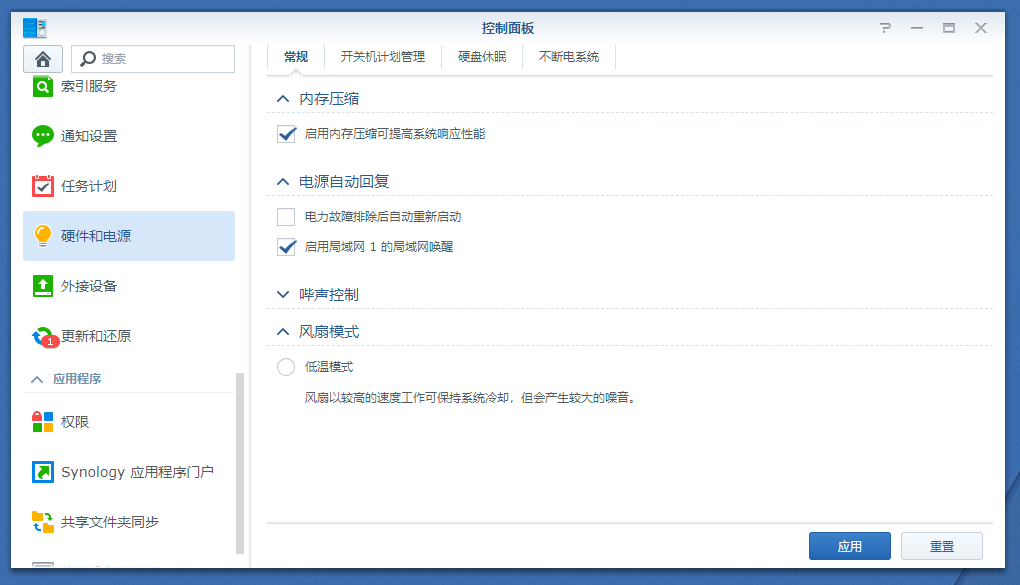Disable the 启用内存压缩 checkbox

click(287, 134)
